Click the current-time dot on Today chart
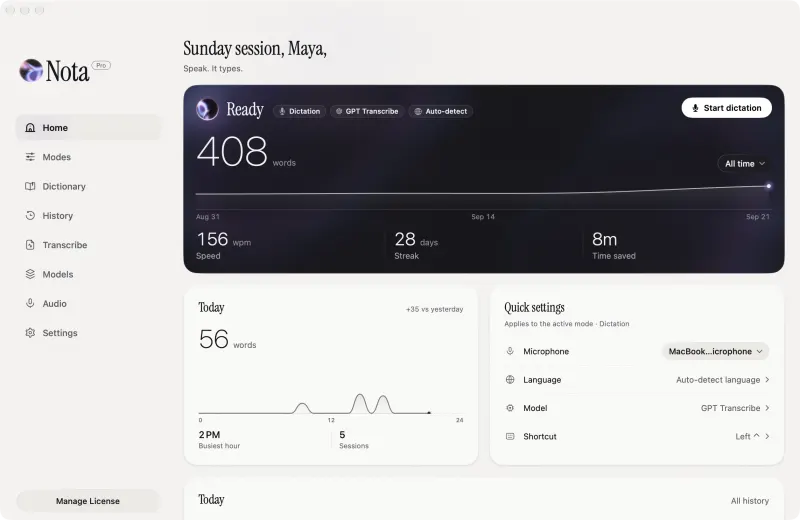 pyautogui.click(x=429, y=412)
